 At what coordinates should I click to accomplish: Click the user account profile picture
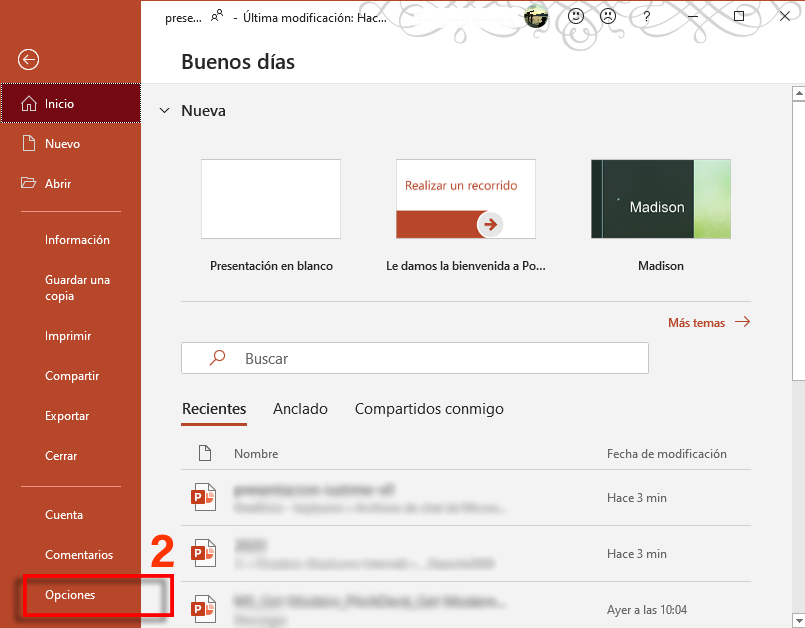536,17
